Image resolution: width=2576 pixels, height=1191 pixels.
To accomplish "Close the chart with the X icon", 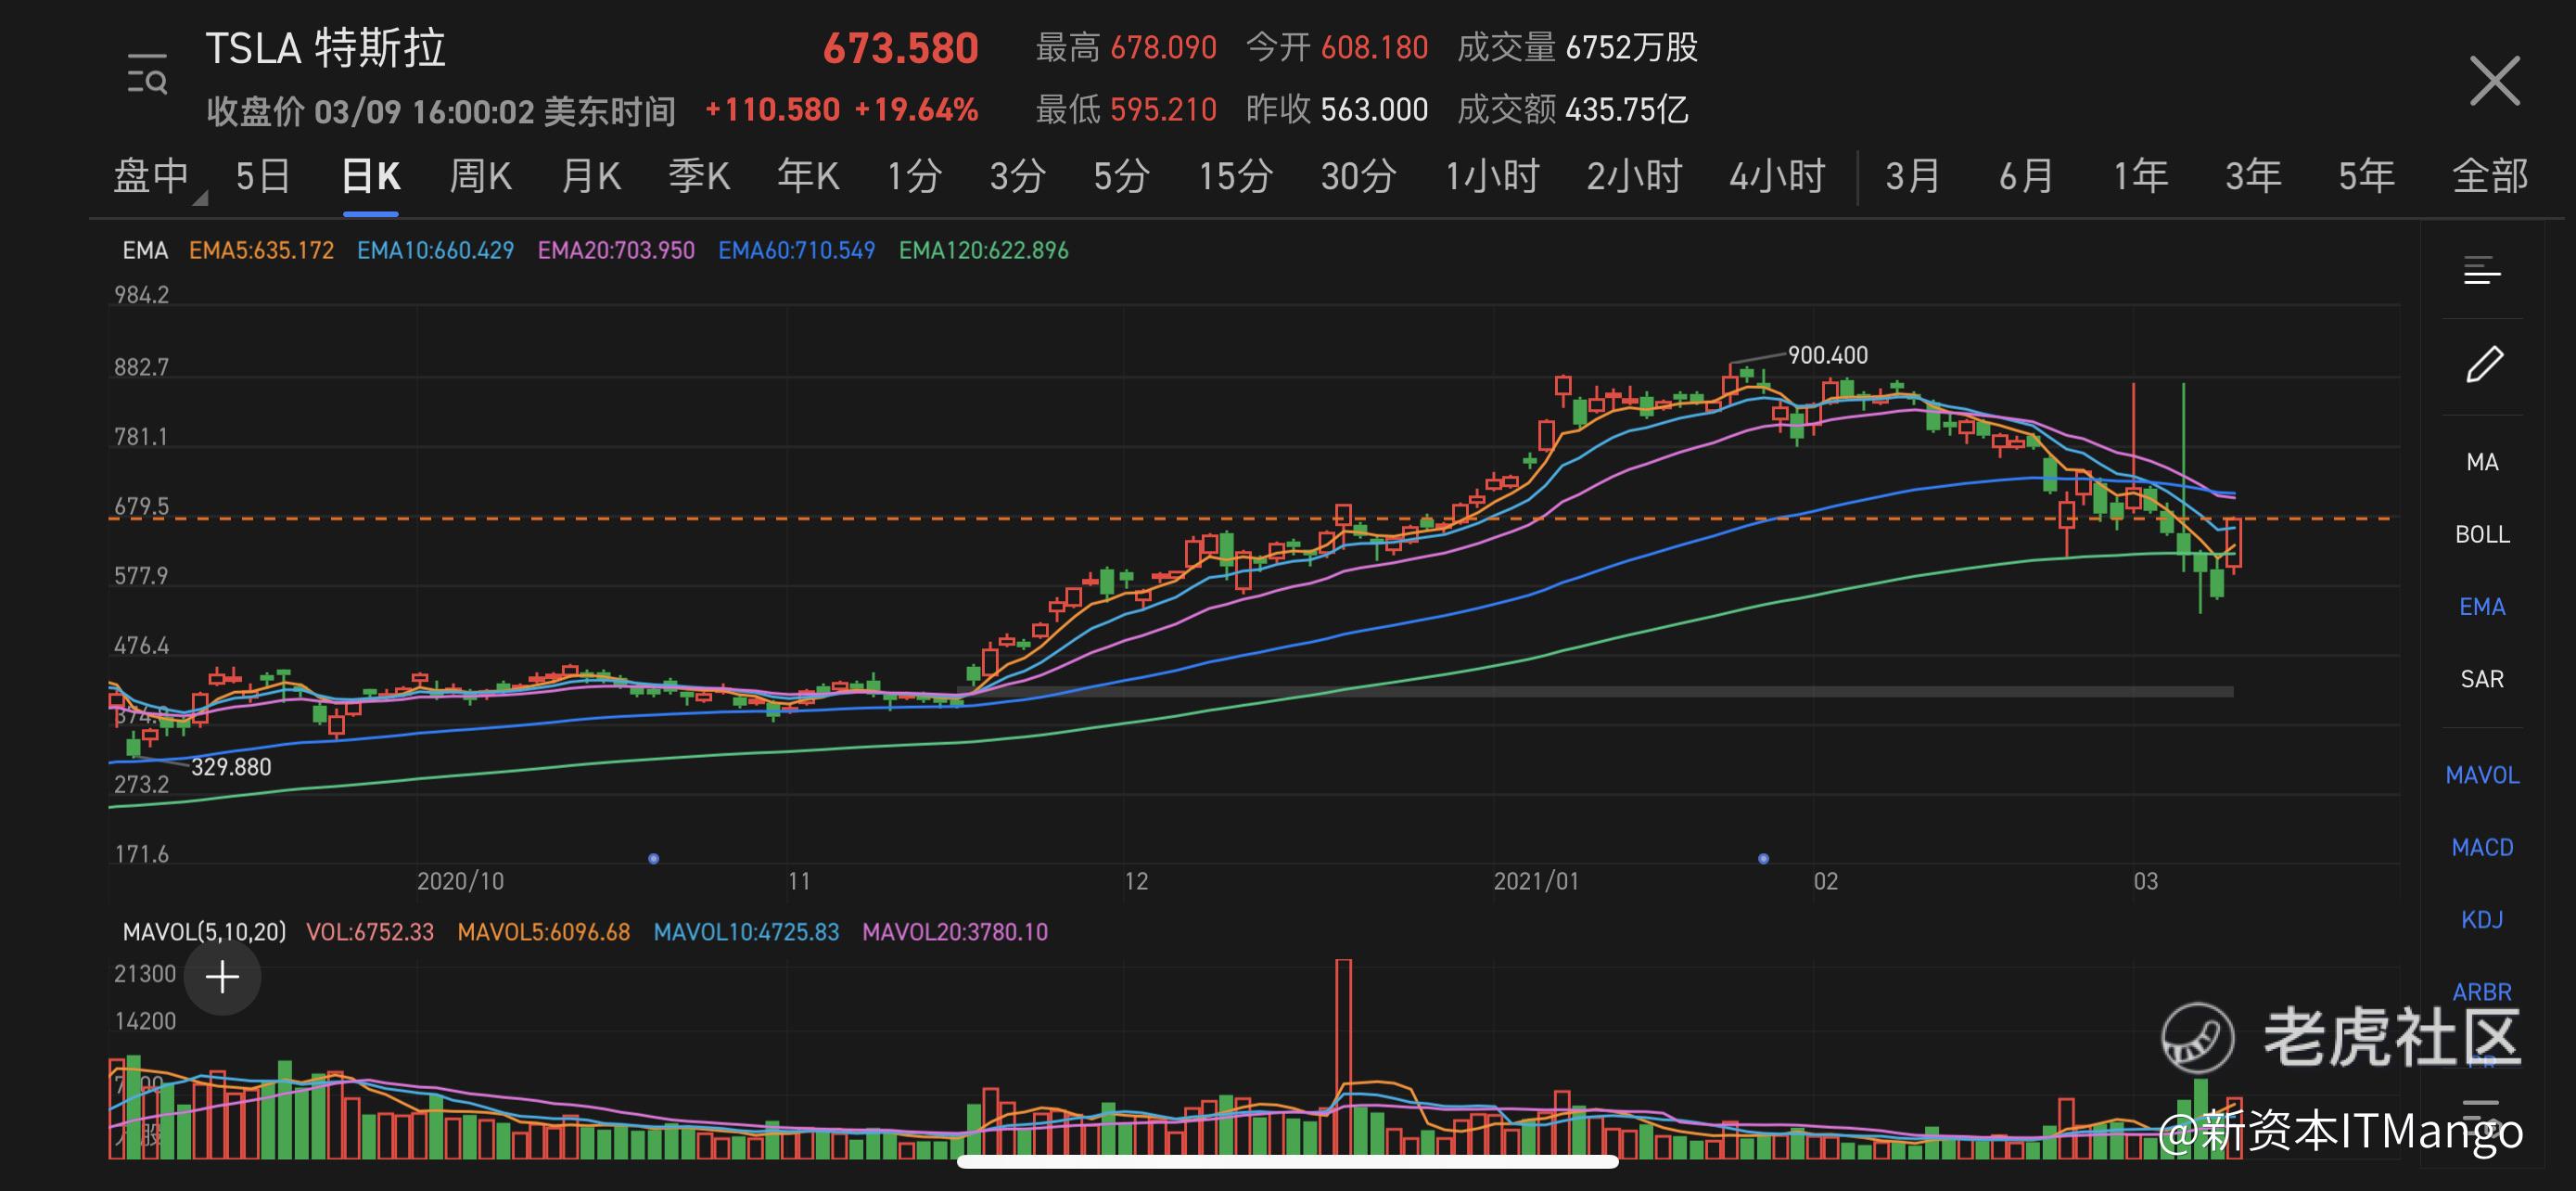I will click(x=2494, y=80).
